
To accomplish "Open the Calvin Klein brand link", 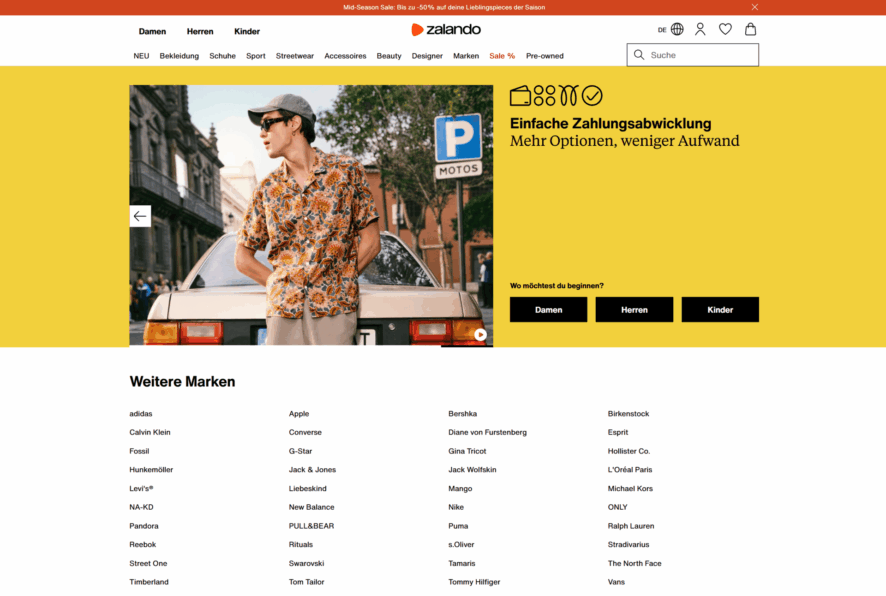I will coord(150,432).
